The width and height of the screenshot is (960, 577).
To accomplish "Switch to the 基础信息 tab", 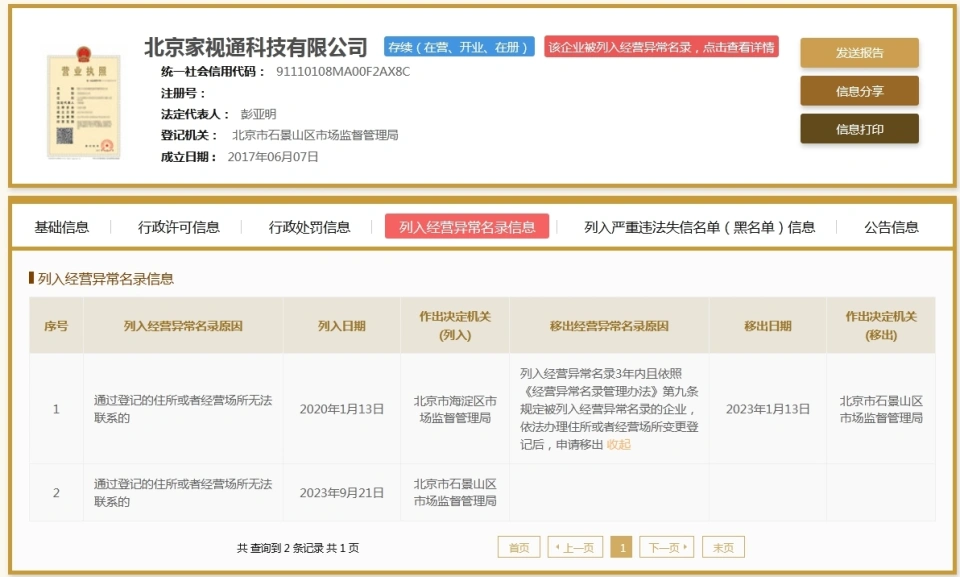I will point(61,227).
